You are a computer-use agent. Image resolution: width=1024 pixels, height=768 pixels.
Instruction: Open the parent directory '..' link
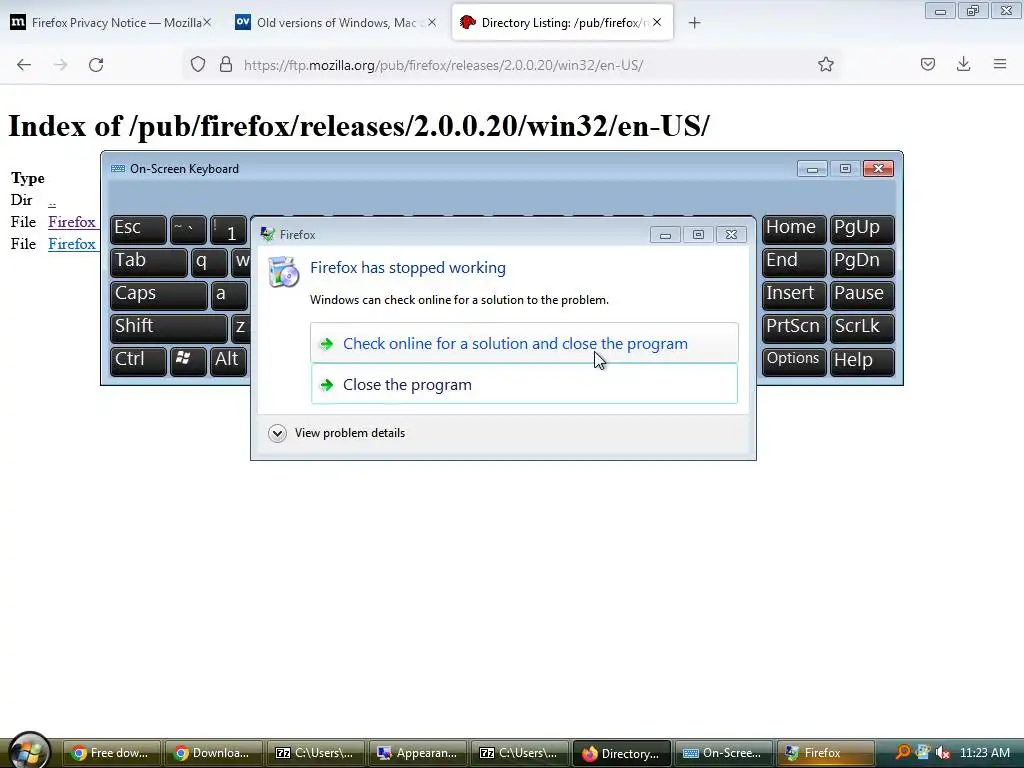coord(52,200)
